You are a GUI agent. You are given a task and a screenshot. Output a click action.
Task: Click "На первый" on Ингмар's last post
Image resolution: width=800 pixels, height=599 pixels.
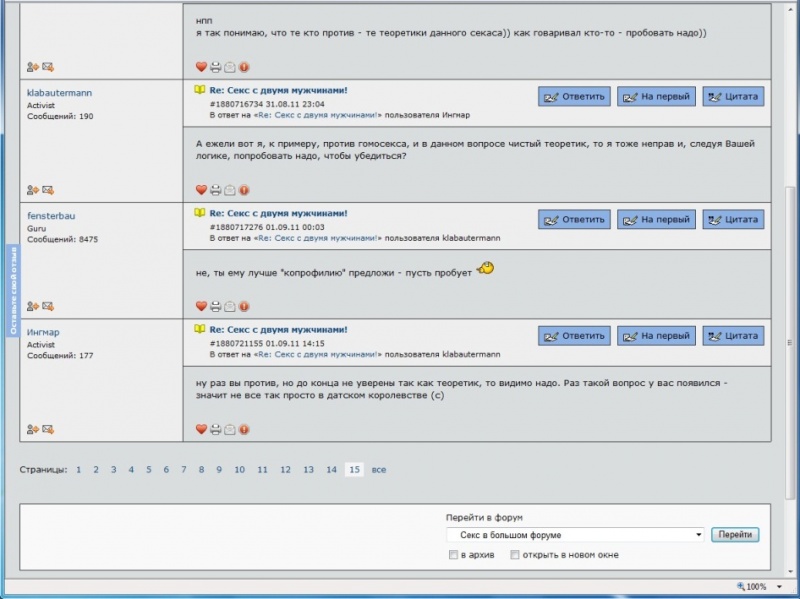click(x=656, y=336)
